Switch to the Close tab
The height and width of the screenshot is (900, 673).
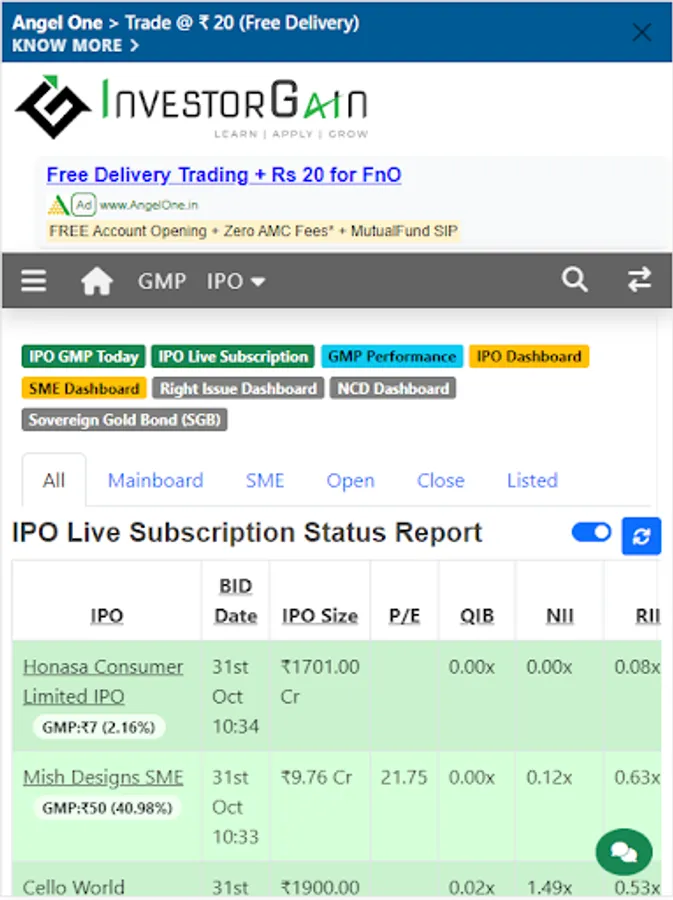tap(441, 480)
